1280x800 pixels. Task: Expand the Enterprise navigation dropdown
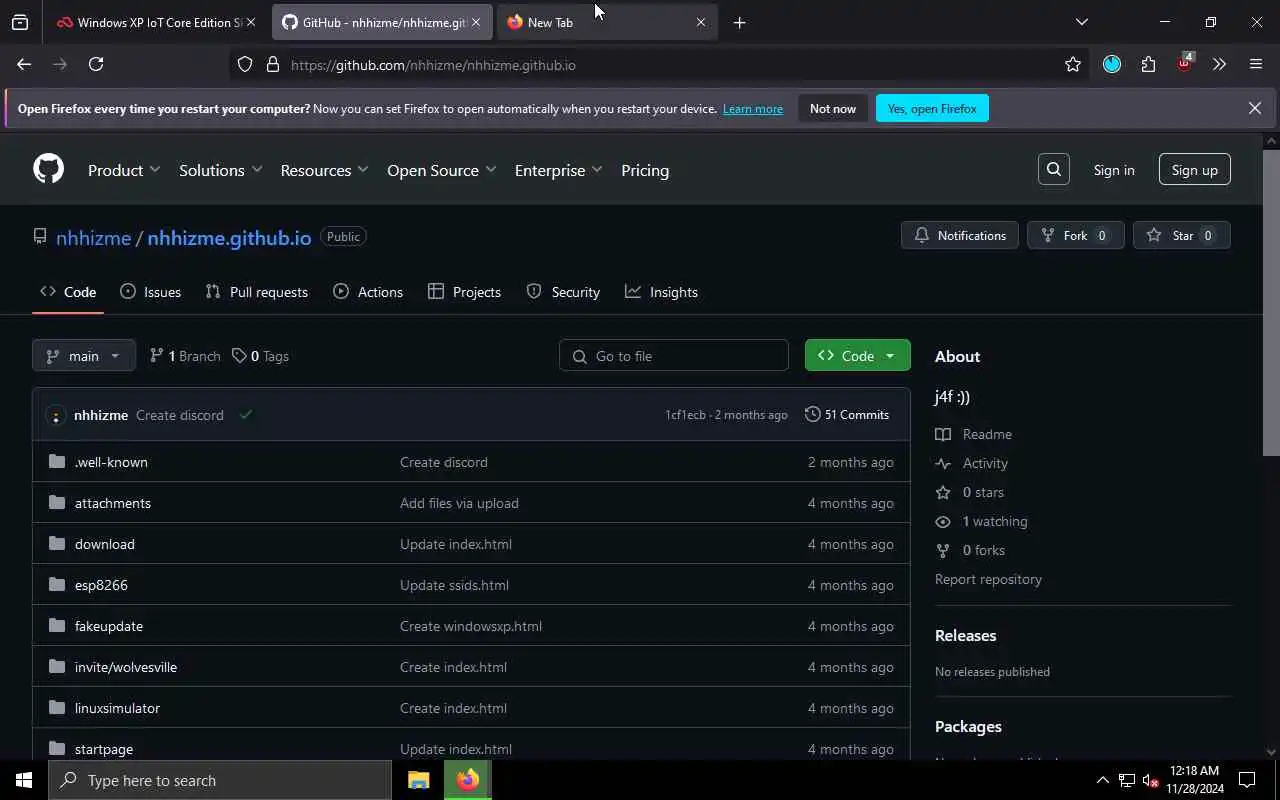[558, 170]
